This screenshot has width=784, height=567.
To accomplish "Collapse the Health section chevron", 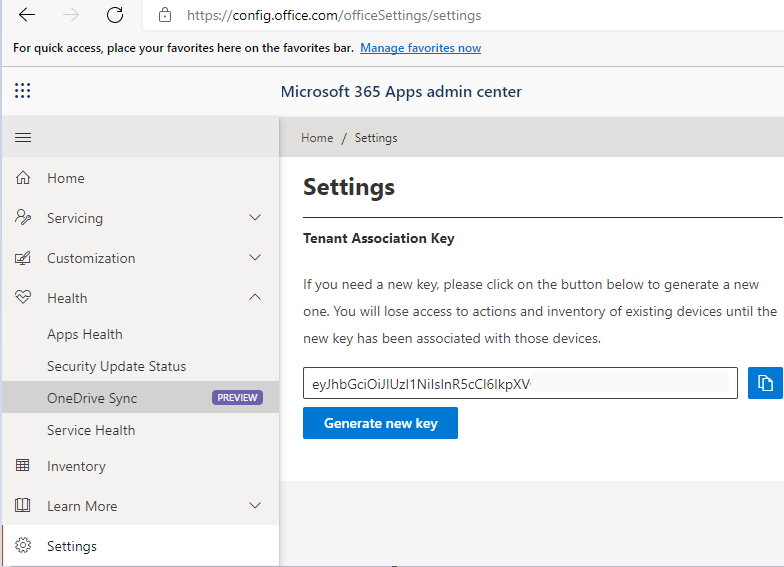I will point(255,297).
